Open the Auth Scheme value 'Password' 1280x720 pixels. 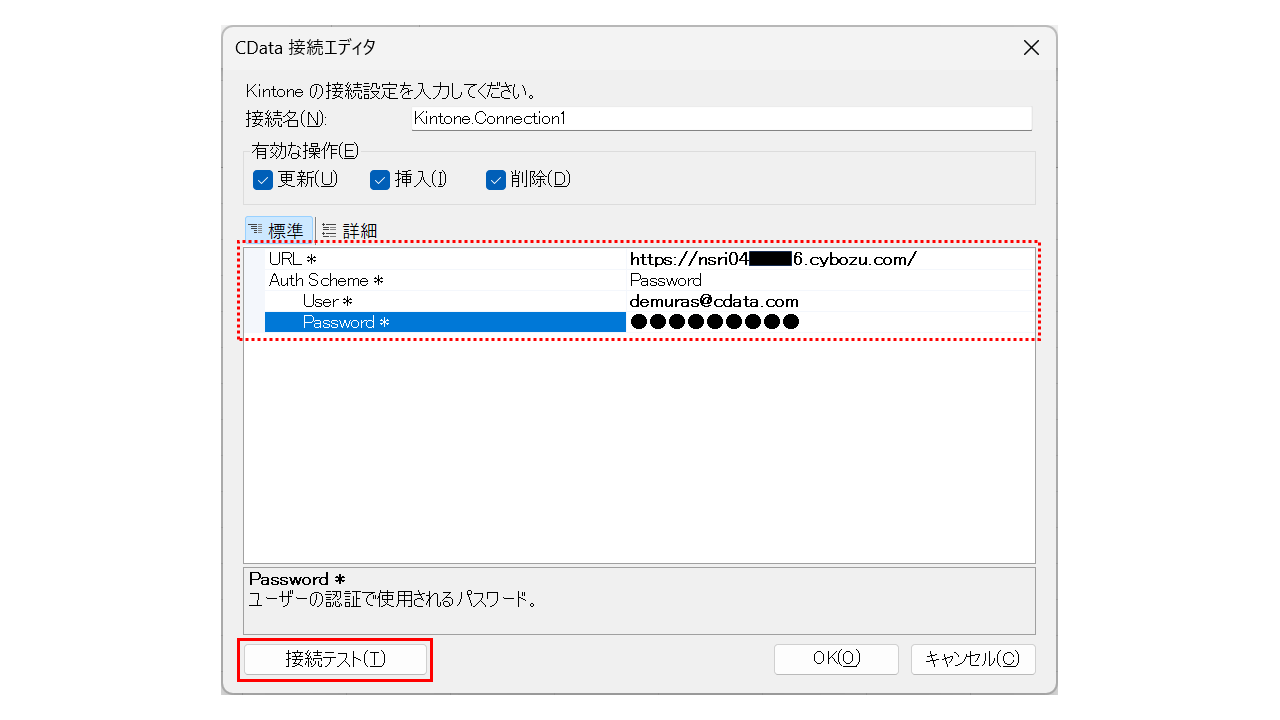830,280
